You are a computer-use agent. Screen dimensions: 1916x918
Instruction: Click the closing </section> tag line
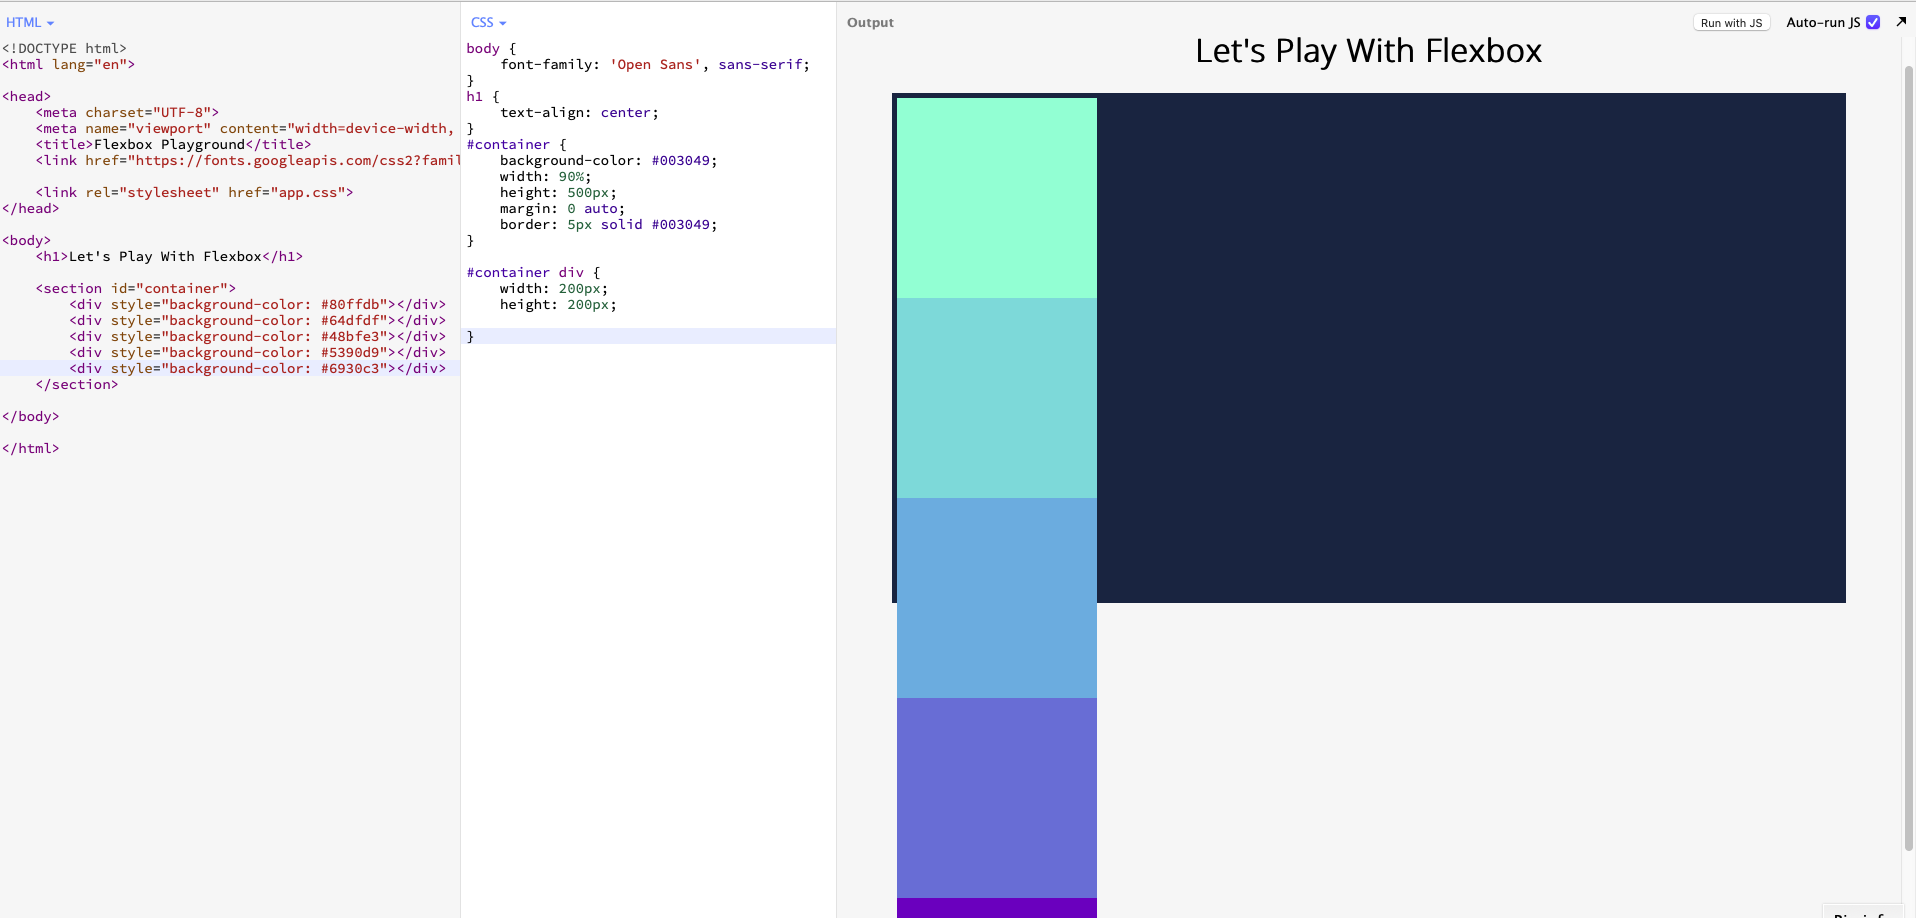pyautogui.click(x=77, y=384)
